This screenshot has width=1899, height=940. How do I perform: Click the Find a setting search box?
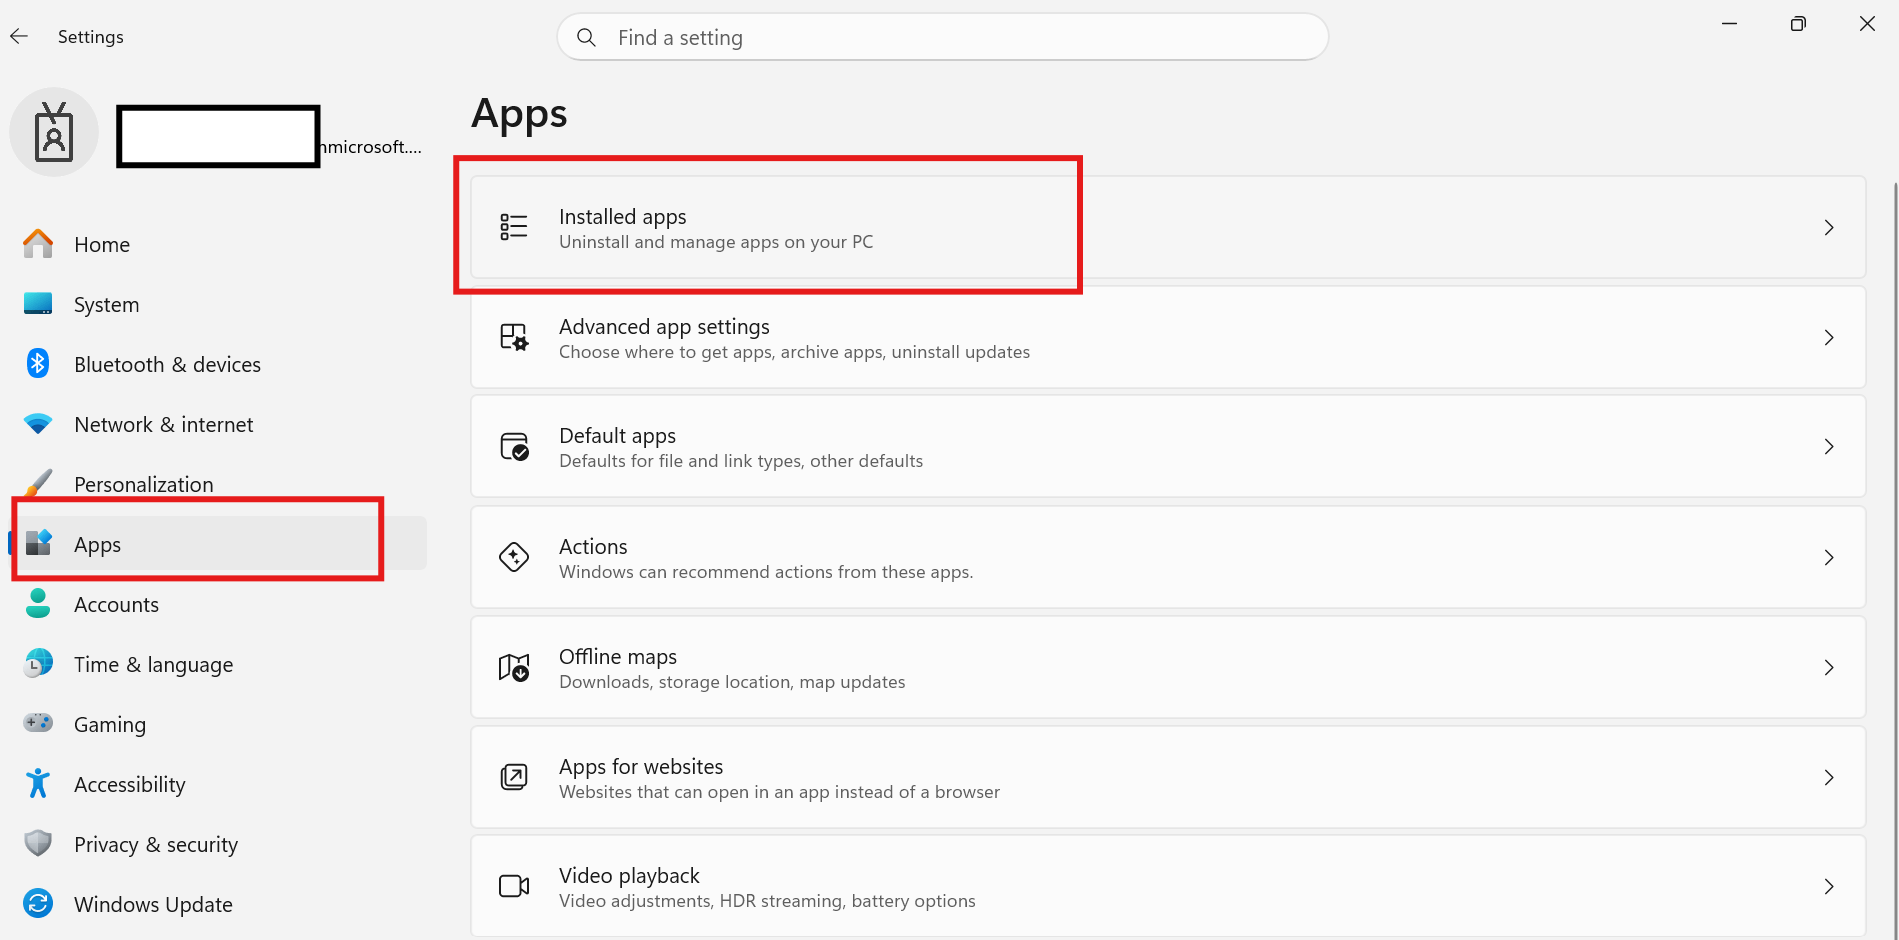[943, 37]
